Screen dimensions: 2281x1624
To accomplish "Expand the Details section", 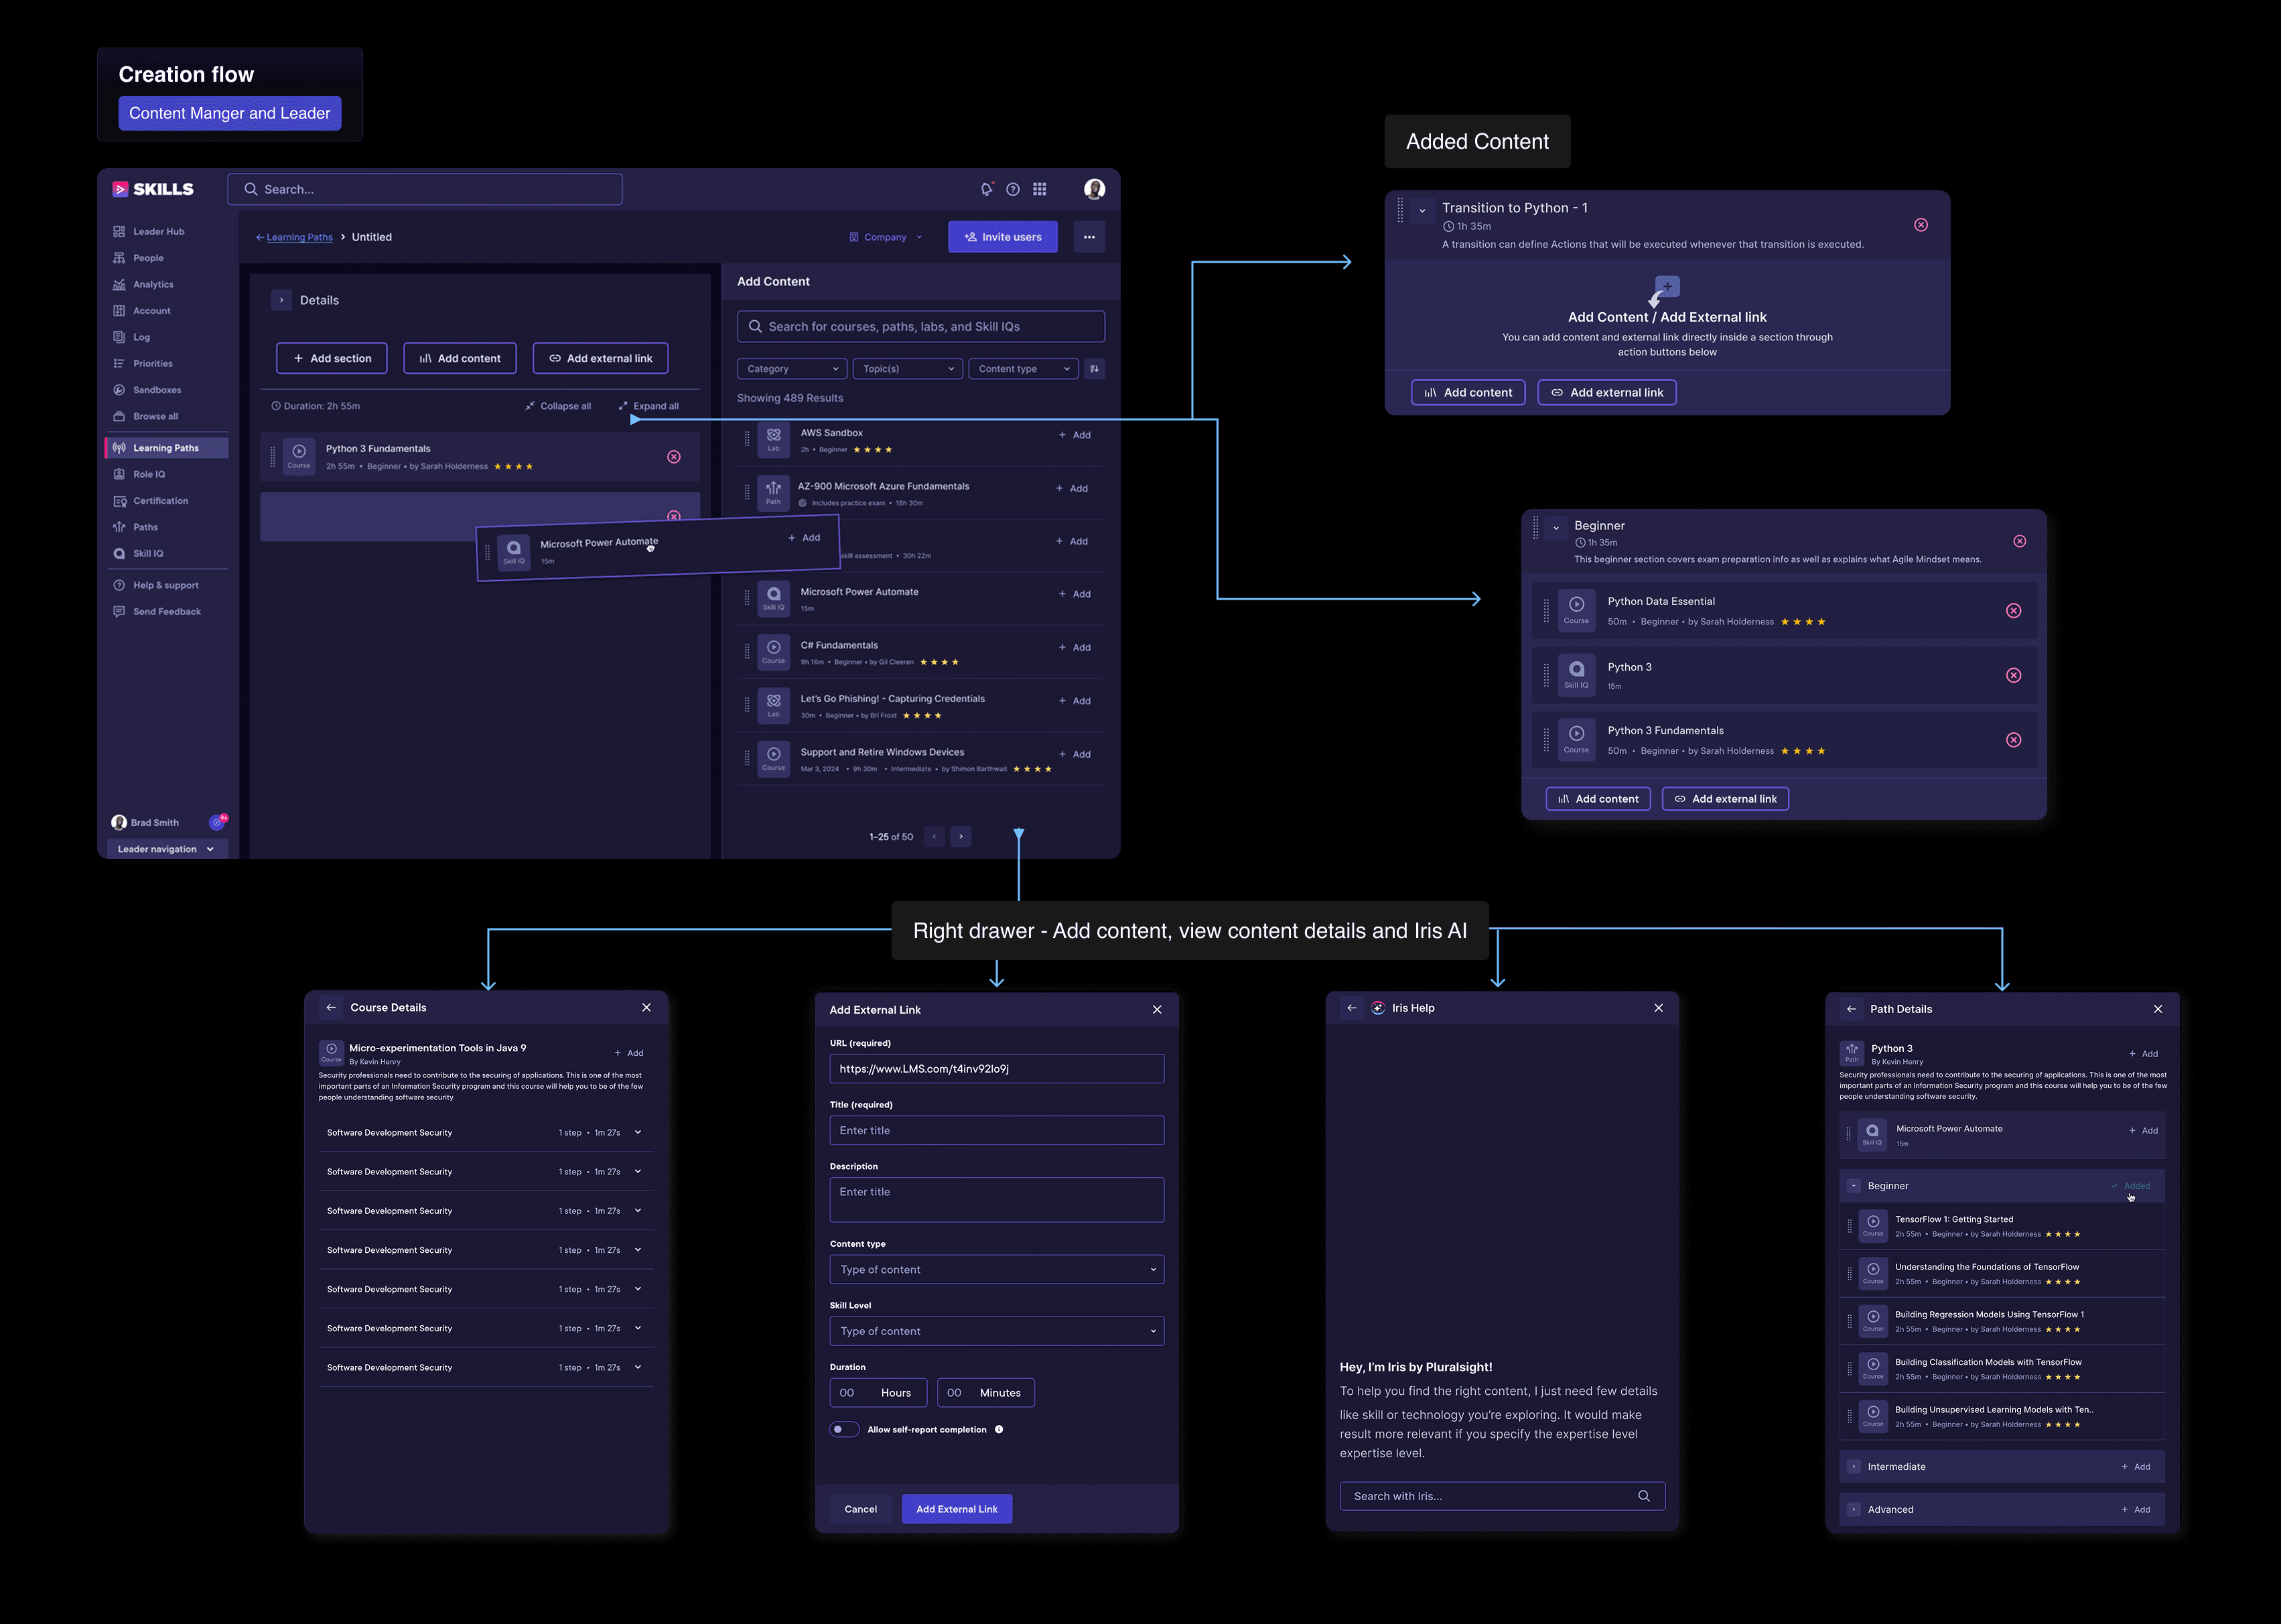I will [281, 300].
